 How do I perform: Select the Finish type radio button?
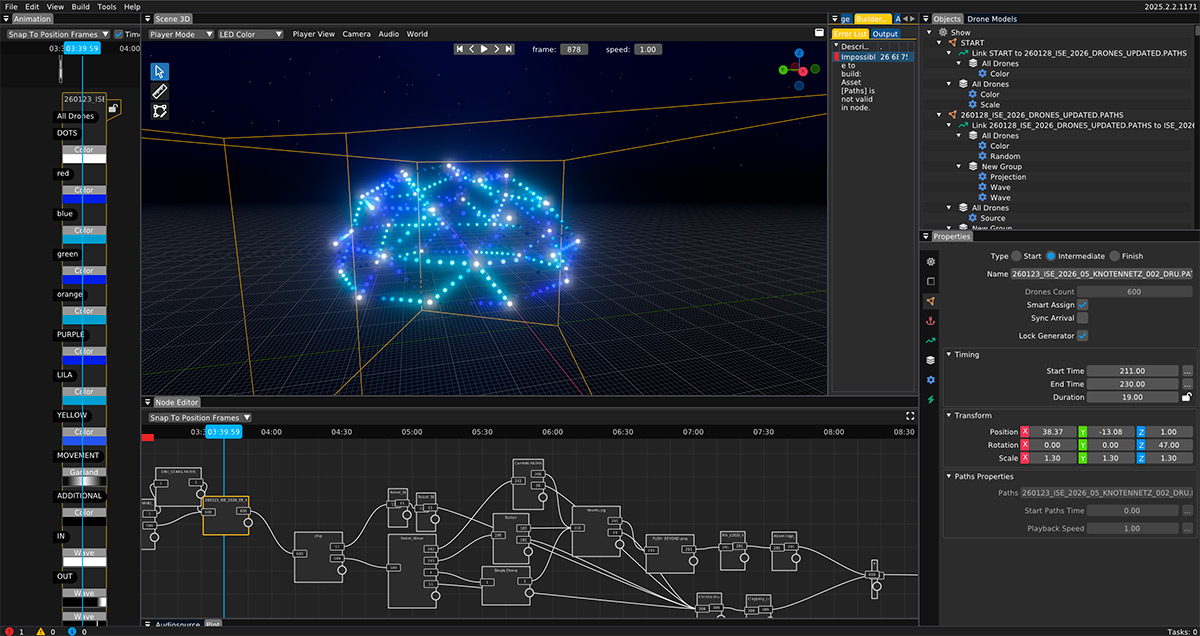click(x=1115, y=256)
